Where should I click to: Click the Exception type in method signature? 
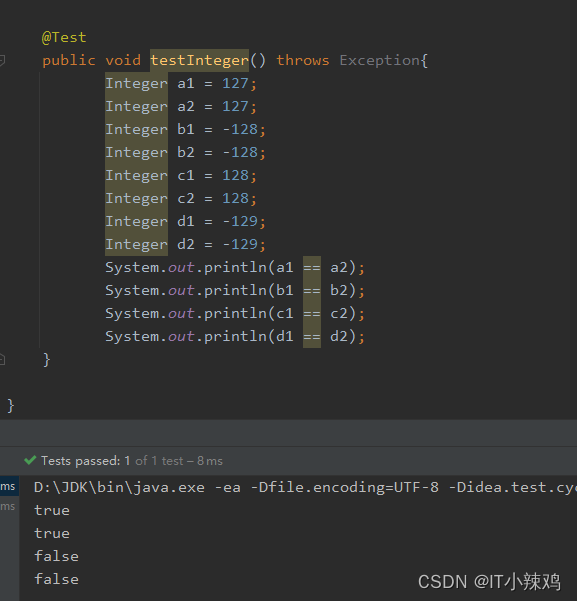coord(380,61)
